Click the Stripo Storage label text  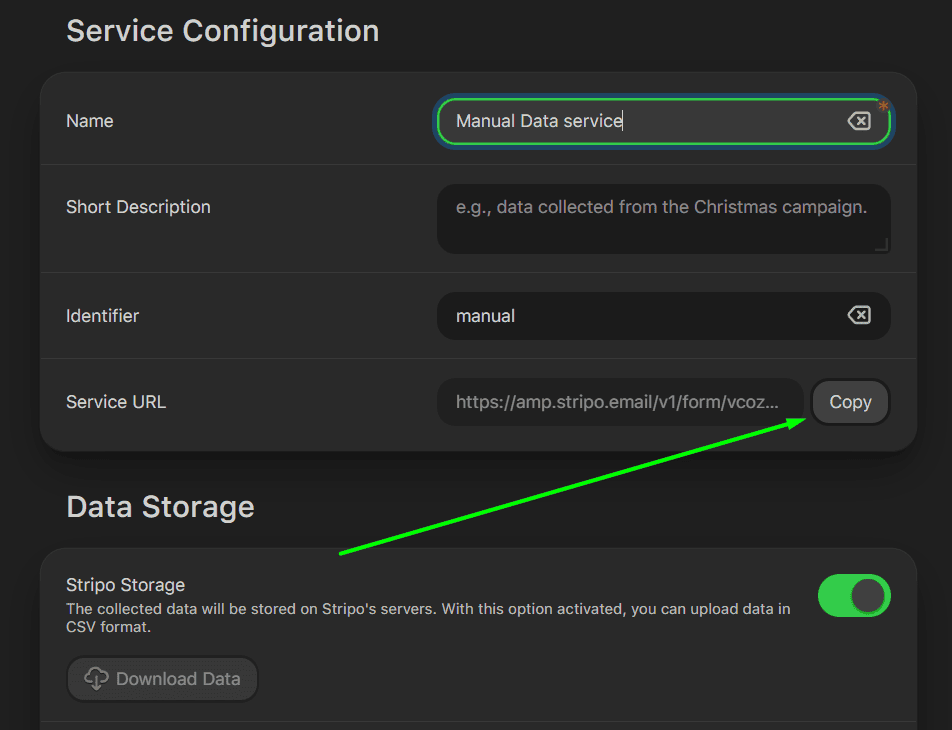coord(125,584)
